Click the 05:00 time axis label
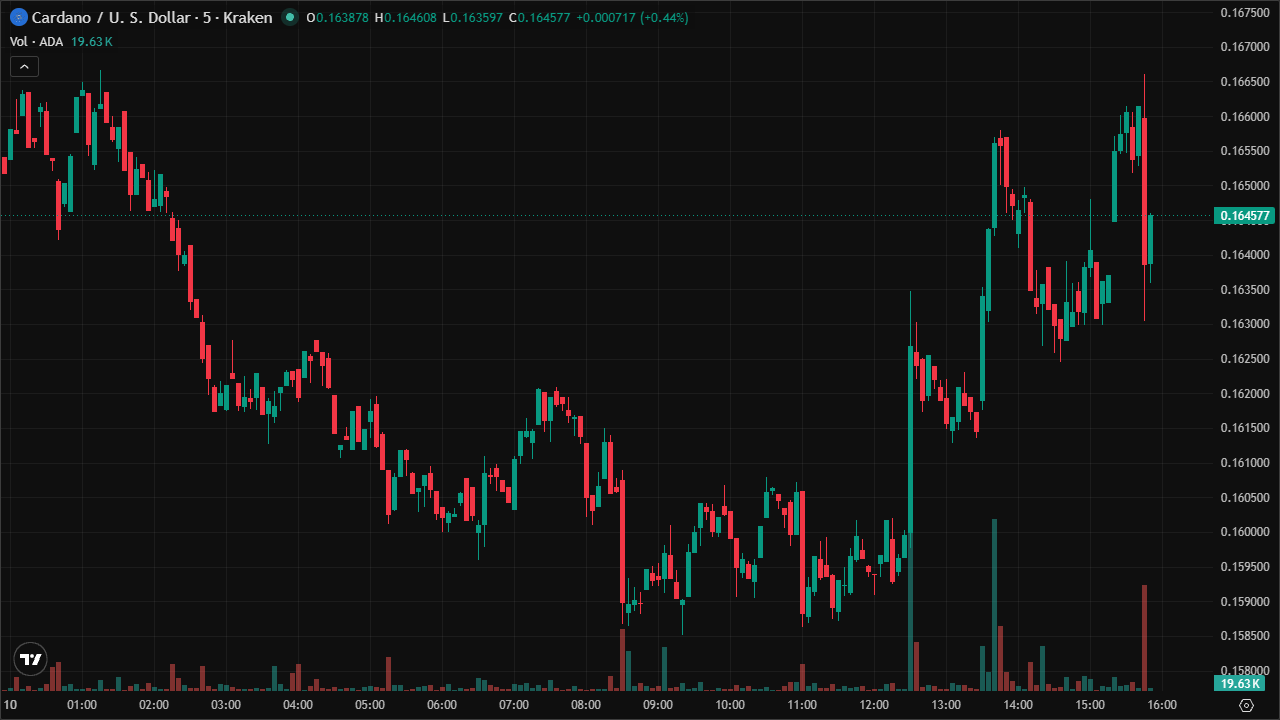This screenshot has height=720, width=1280. point(370,705)
